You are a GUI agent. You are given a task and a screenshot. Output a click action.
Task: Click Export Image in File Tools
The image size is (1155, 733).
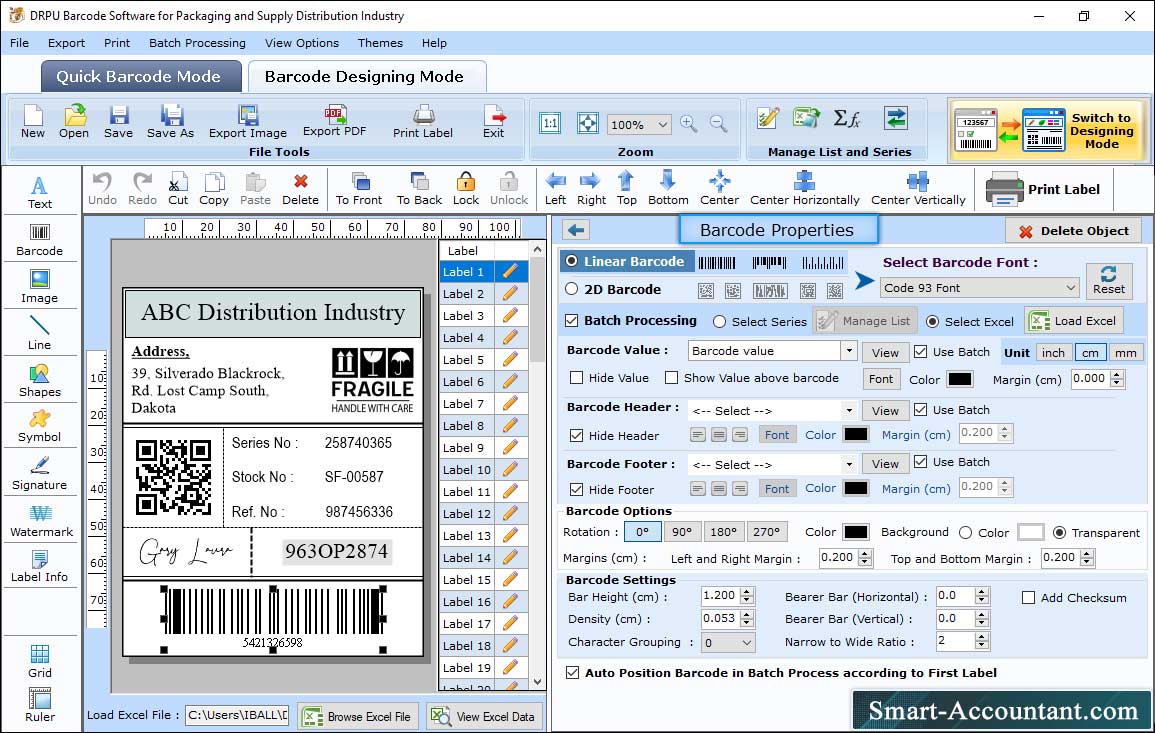pos(248,122)
